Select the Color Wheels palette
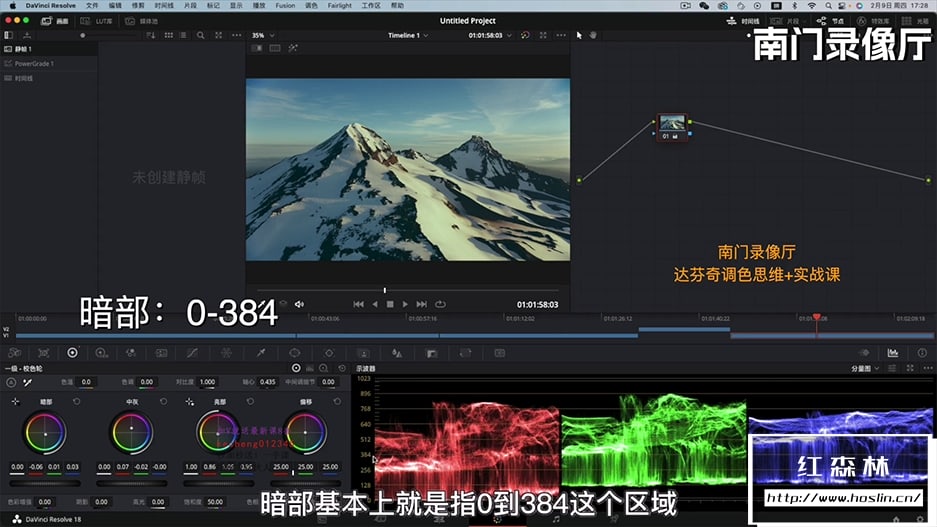 [x=72, y=353]
